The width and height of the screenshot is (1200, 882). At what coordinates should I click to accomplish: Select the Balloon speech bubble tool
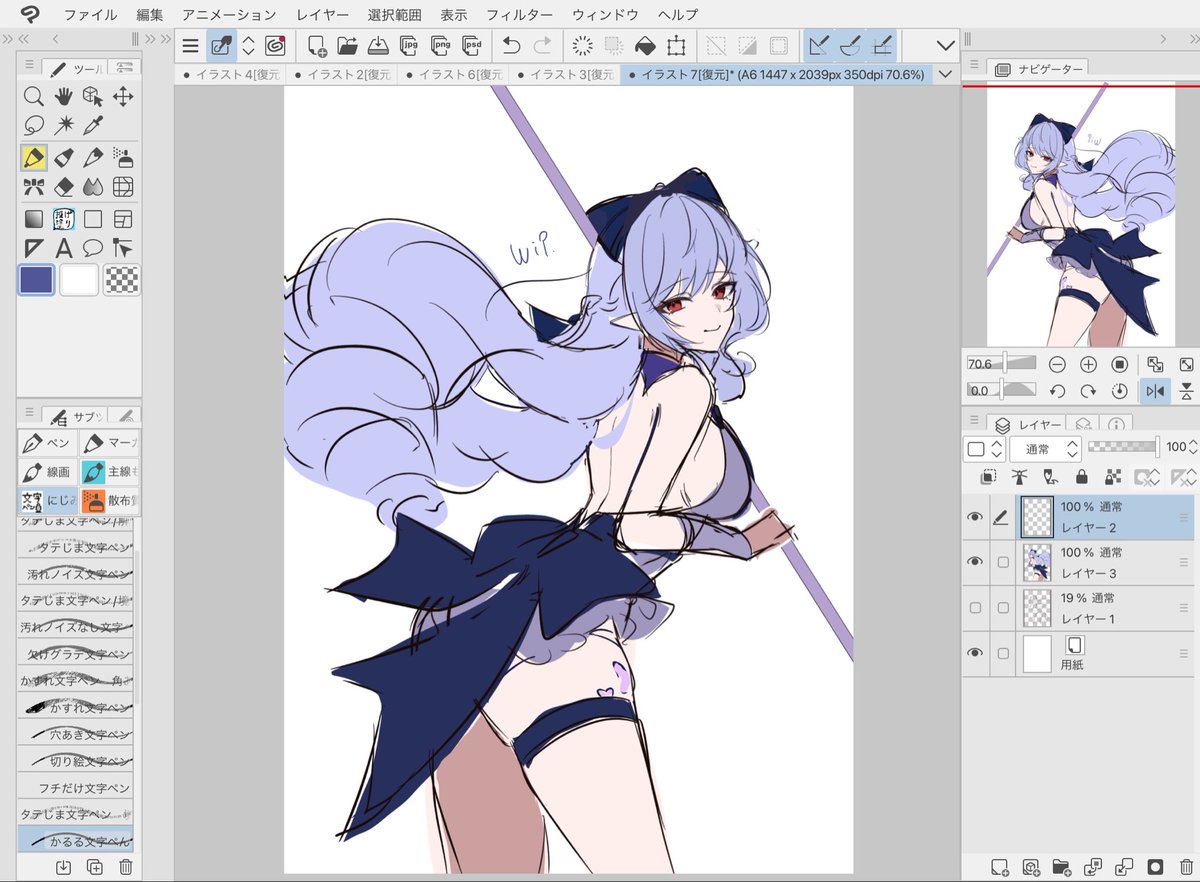pos(93,249)
